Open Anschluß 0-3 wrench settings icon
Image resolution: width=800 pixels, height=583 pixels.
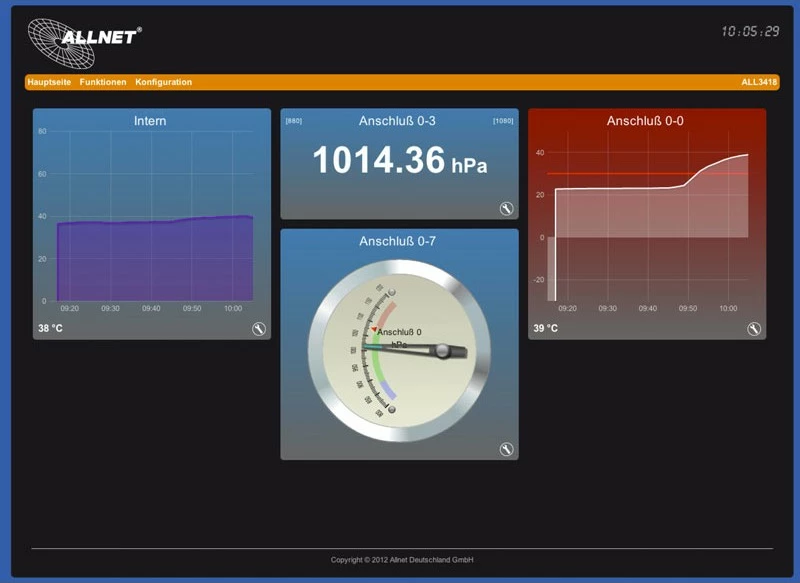tap(507, 207)
